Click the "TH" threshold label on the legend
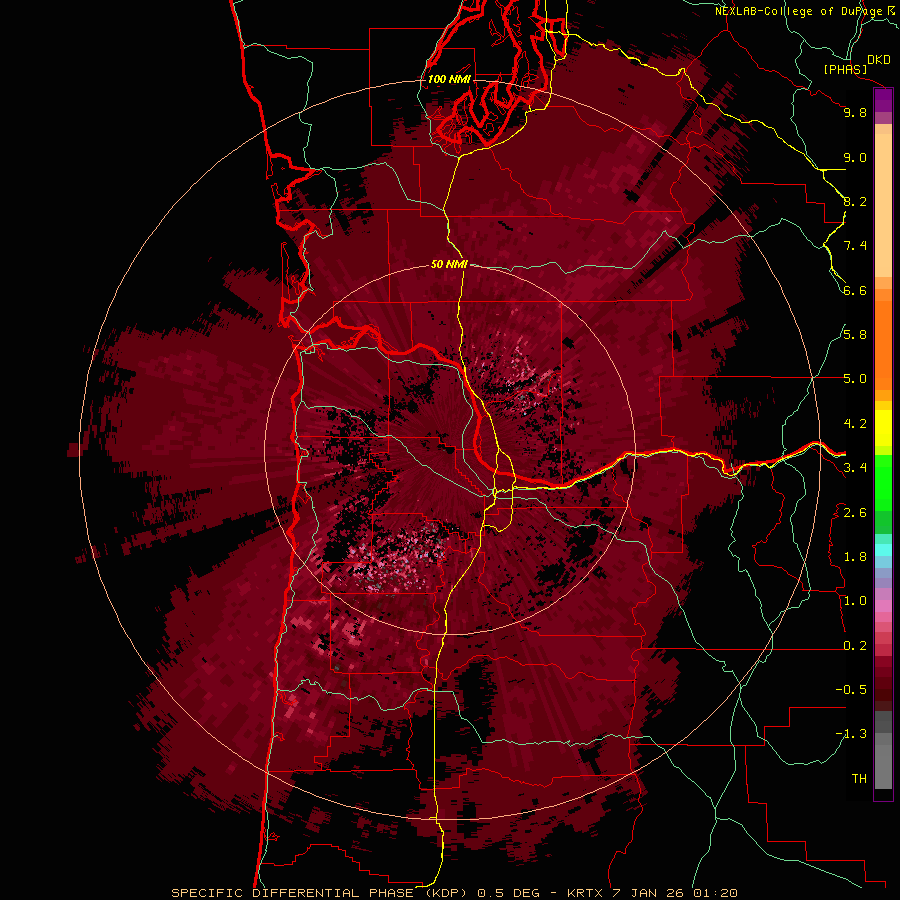 tap(859, 779)
